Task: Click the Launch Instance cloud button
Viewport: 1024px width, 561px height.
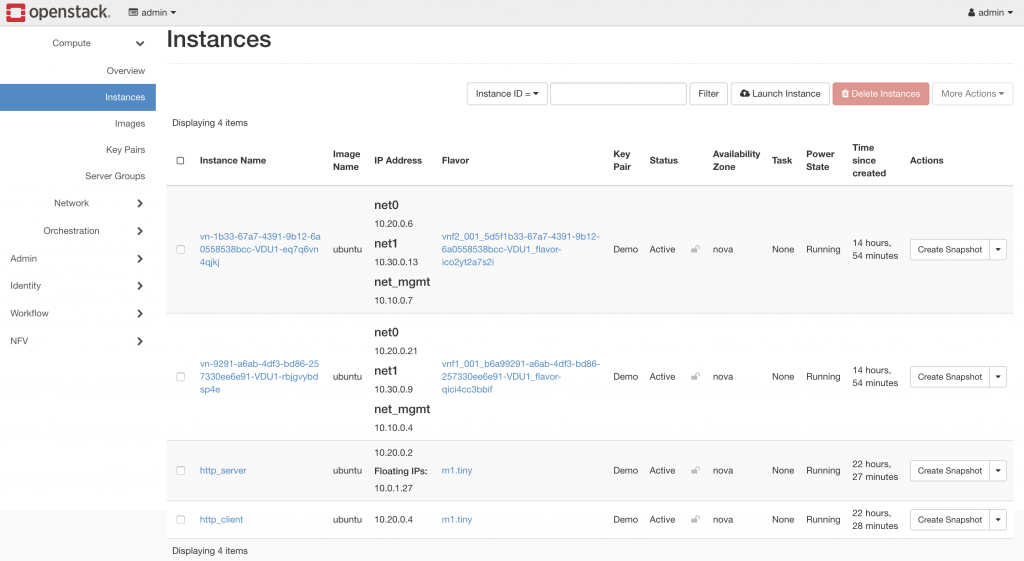Action: pos(780,94)
